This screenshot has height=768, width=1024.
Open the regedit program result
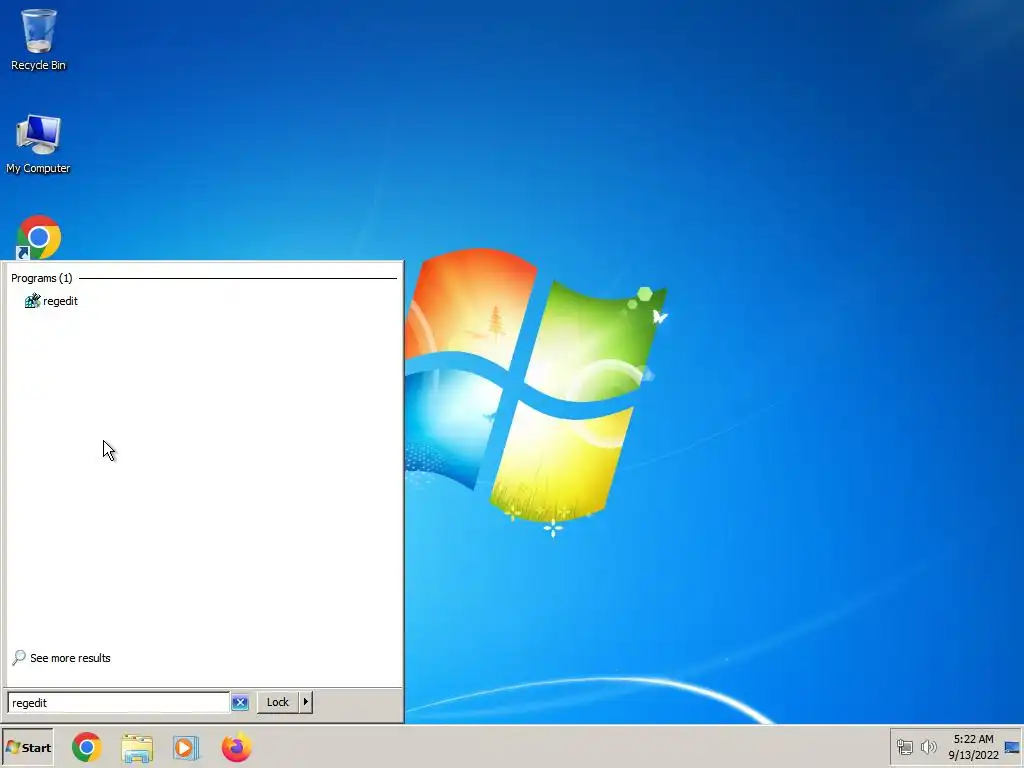(51, 301)
